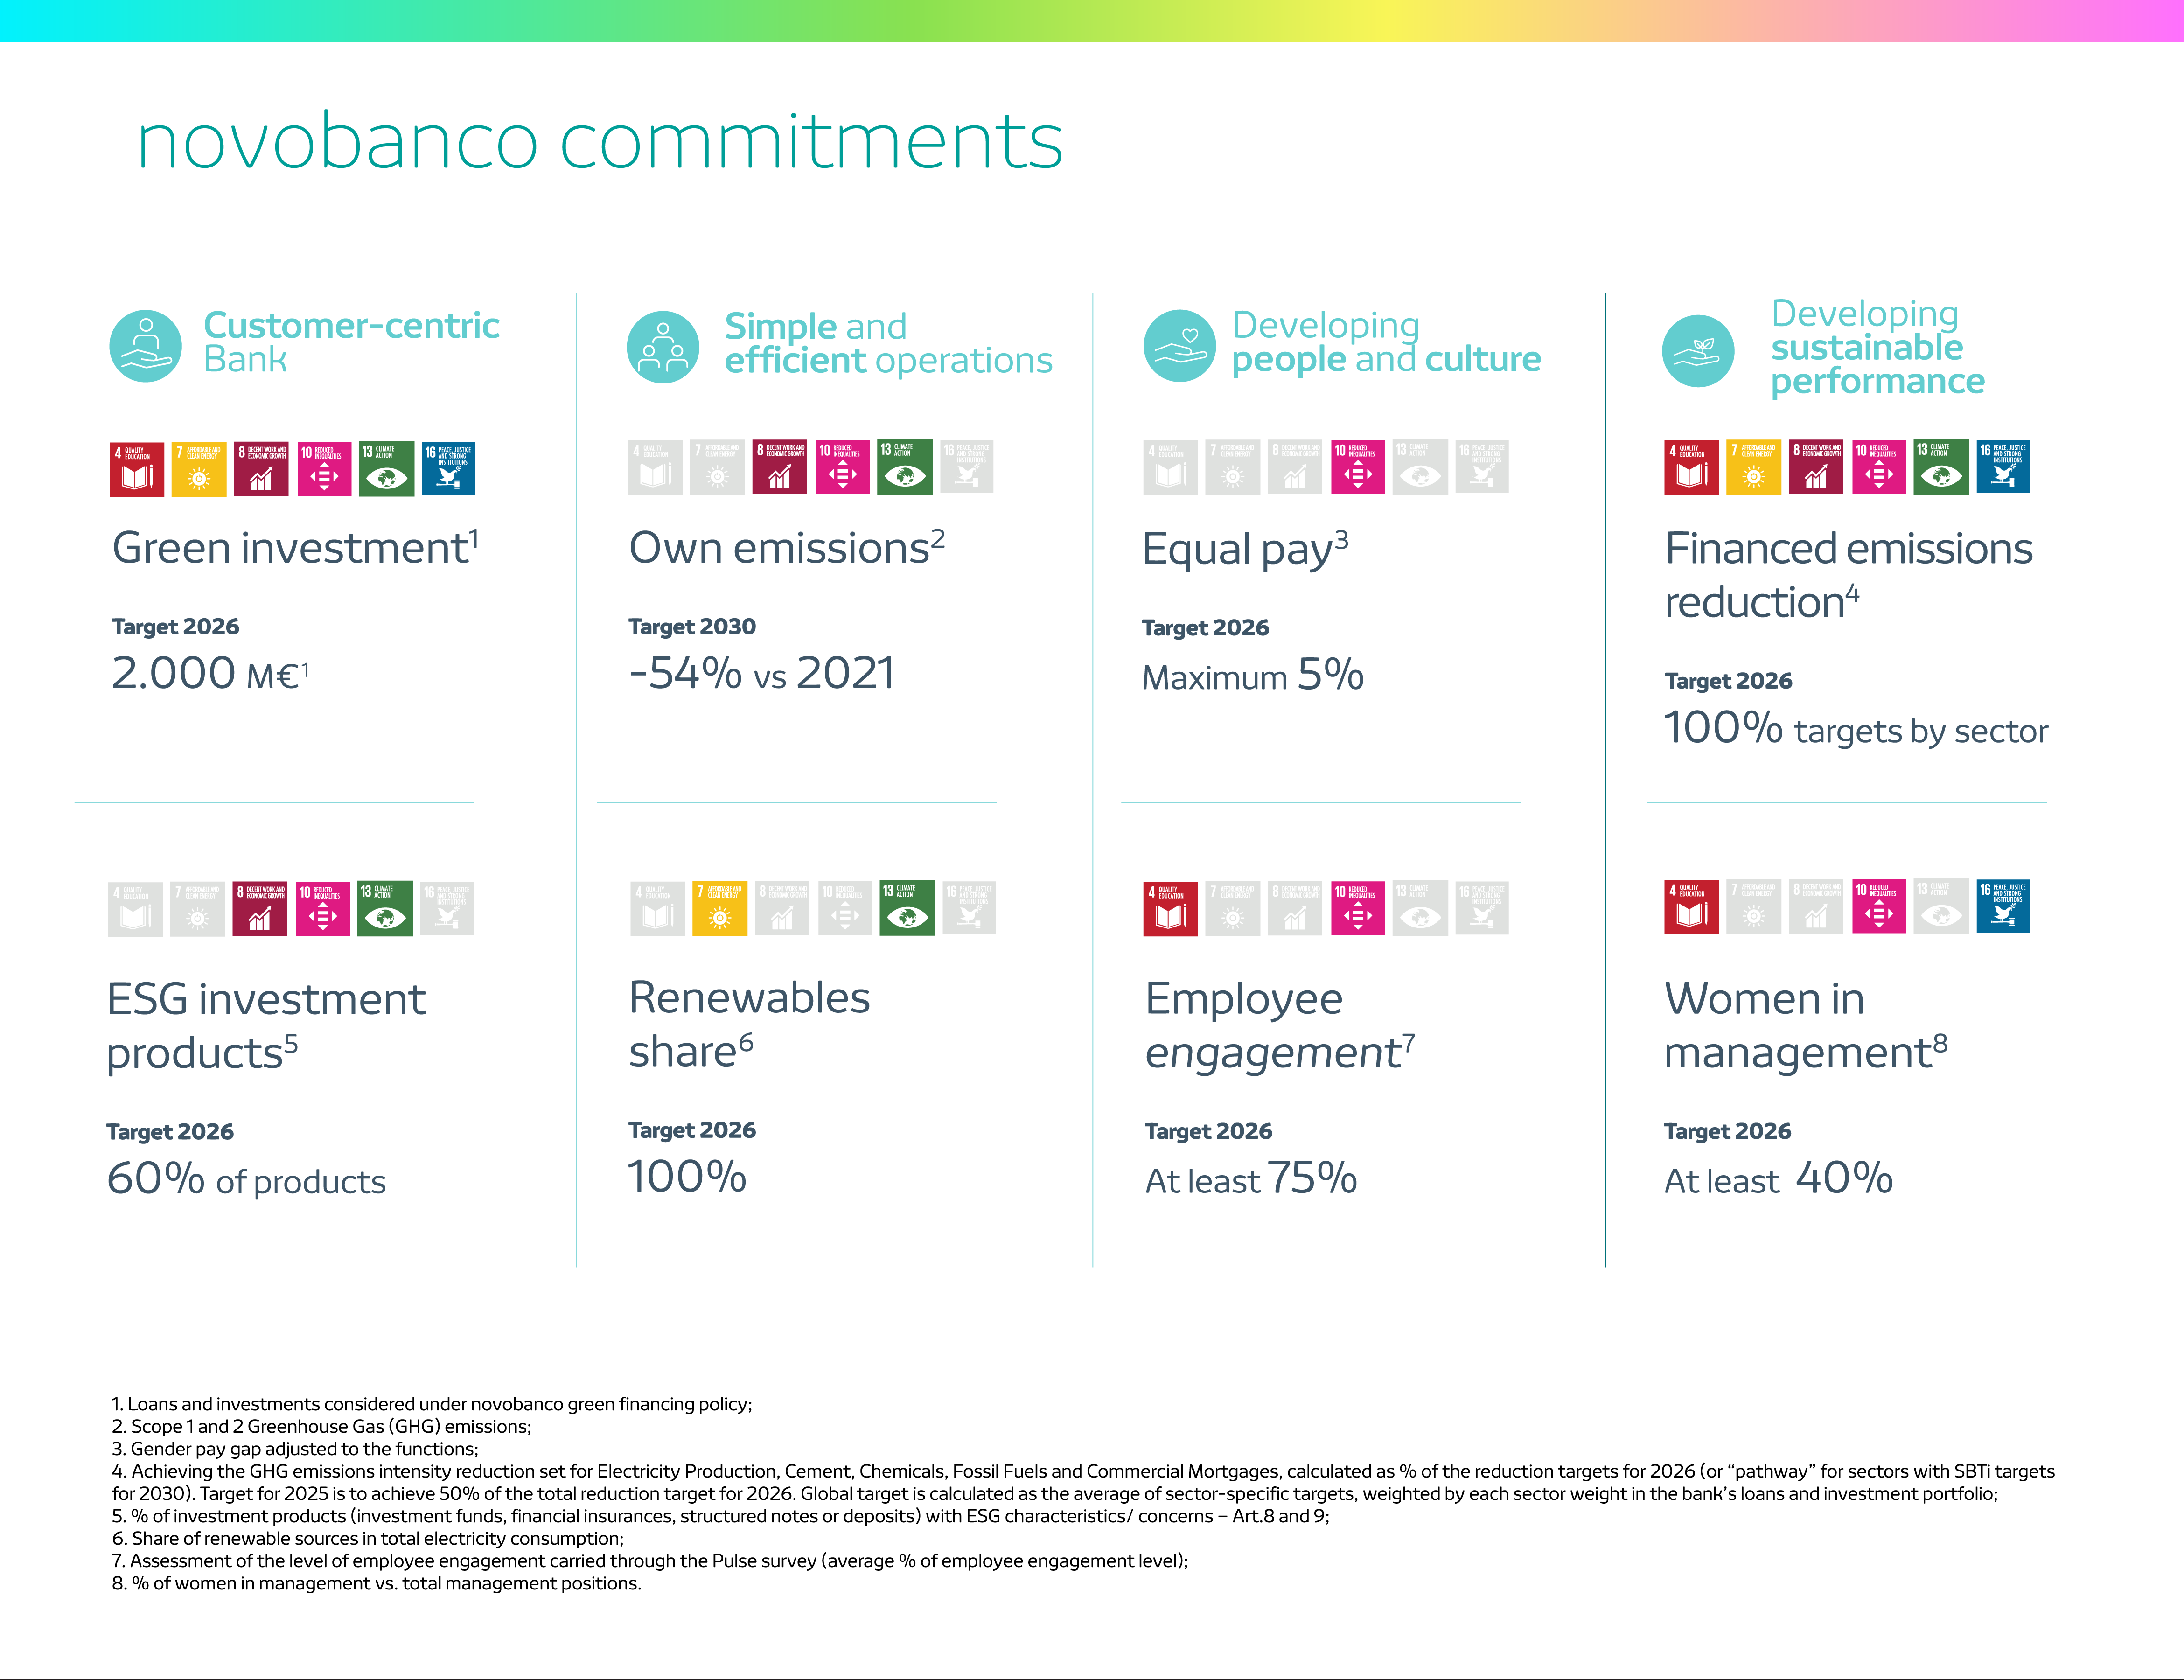Click footnote 7 about the Pulse survey
This screenshot has height=1680, width=2184.
tap(650, 1561)
